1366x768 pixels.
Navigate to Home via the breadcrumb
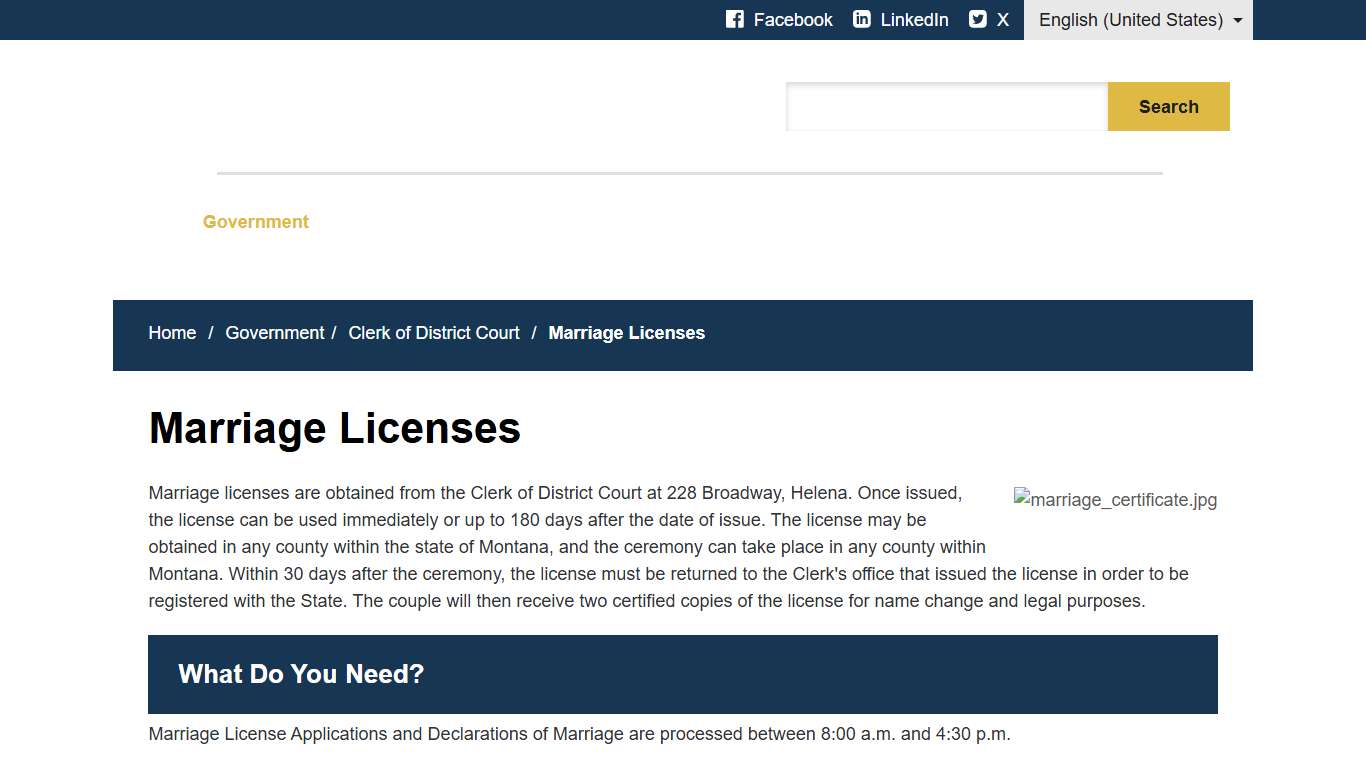click(171, 332)
